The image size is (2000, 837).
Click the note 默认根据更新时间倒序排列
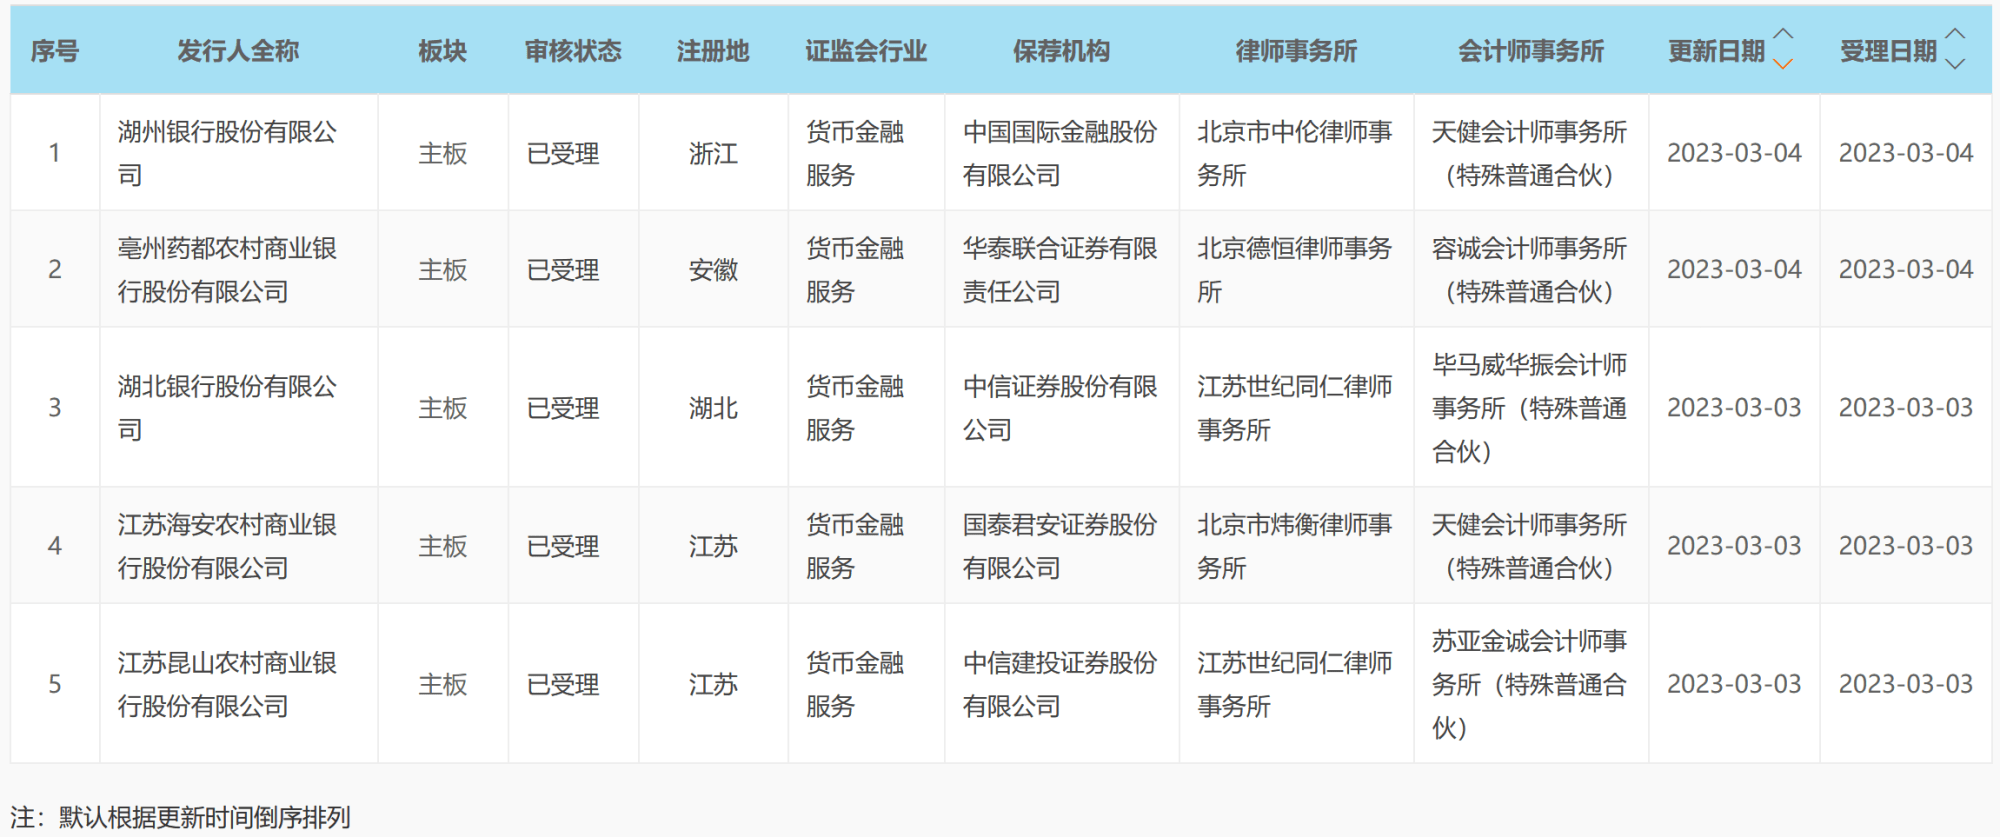[x=204, y=817]
